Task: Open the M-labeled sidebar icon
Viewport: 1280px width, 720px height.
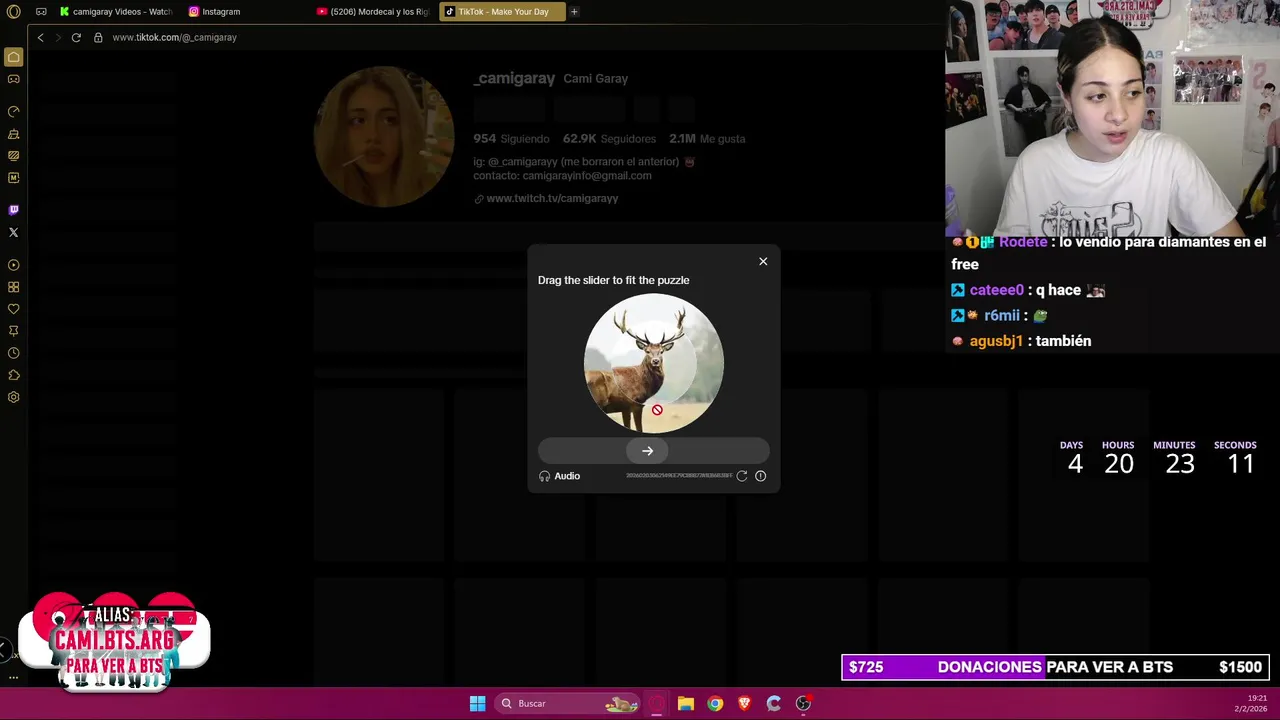Action: click(13, 178)
